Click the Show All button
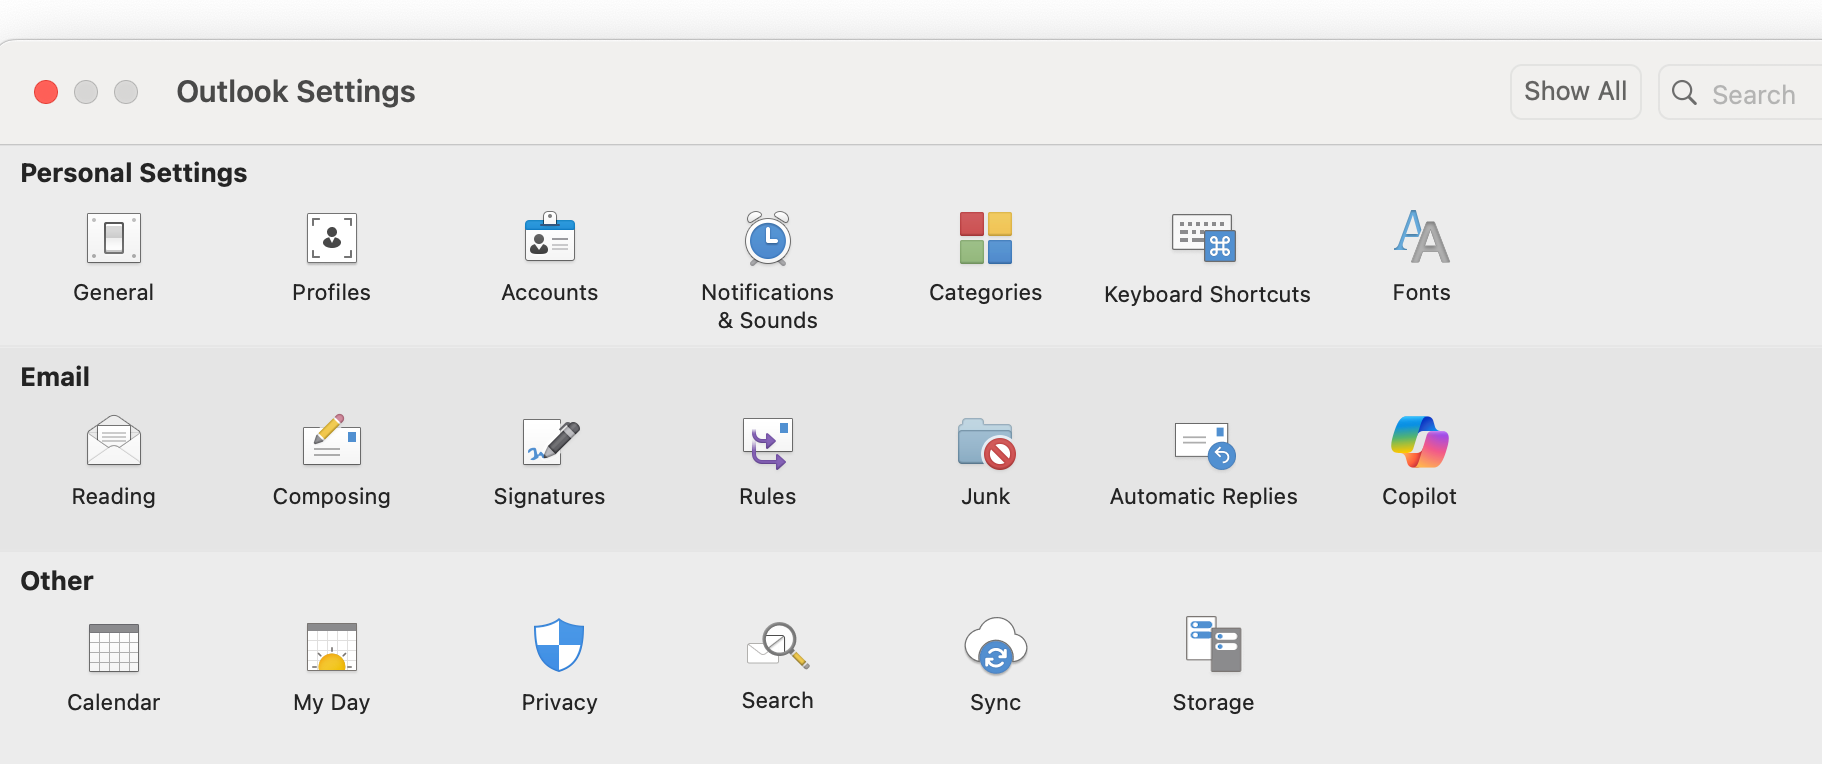Screen dimensions: 1822x764 tap(1576, 92)
